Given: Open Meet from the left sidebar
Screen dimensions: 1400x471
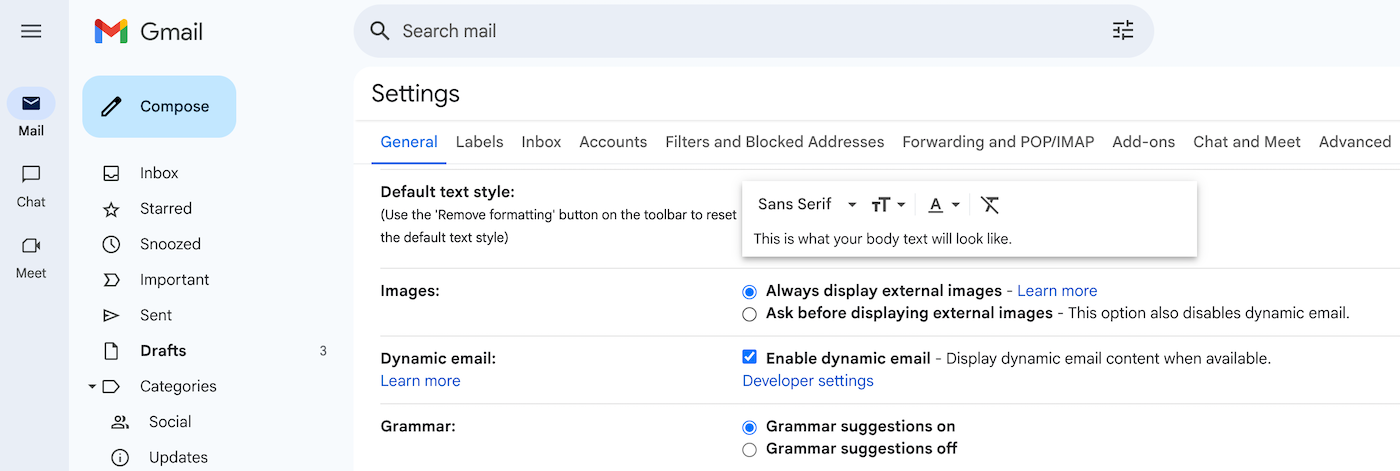Looking at the screenshot, I should (x=31, y=257).
